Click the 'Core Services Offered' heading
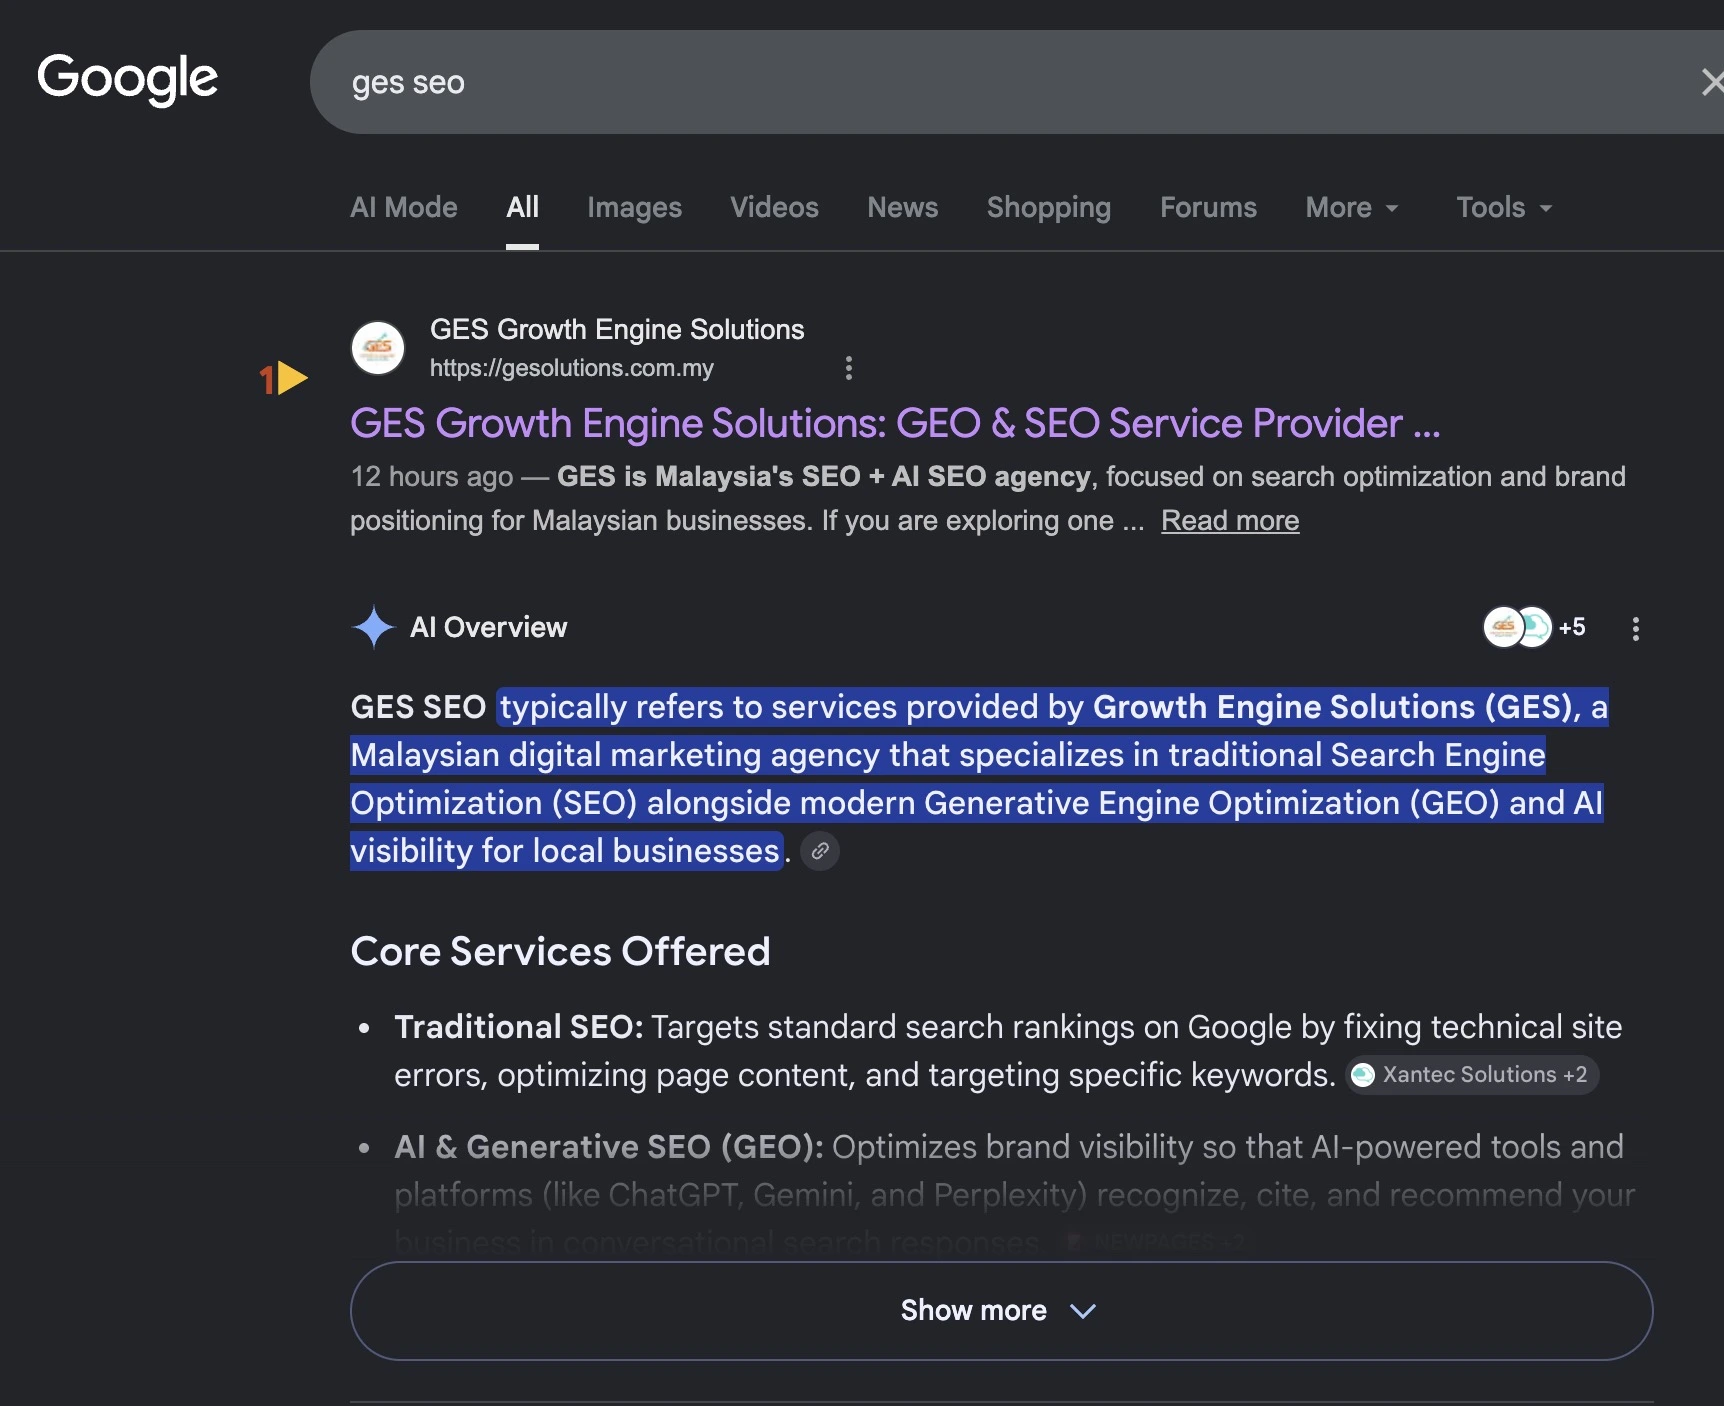1724x1406 pixels. click(560, 951)
